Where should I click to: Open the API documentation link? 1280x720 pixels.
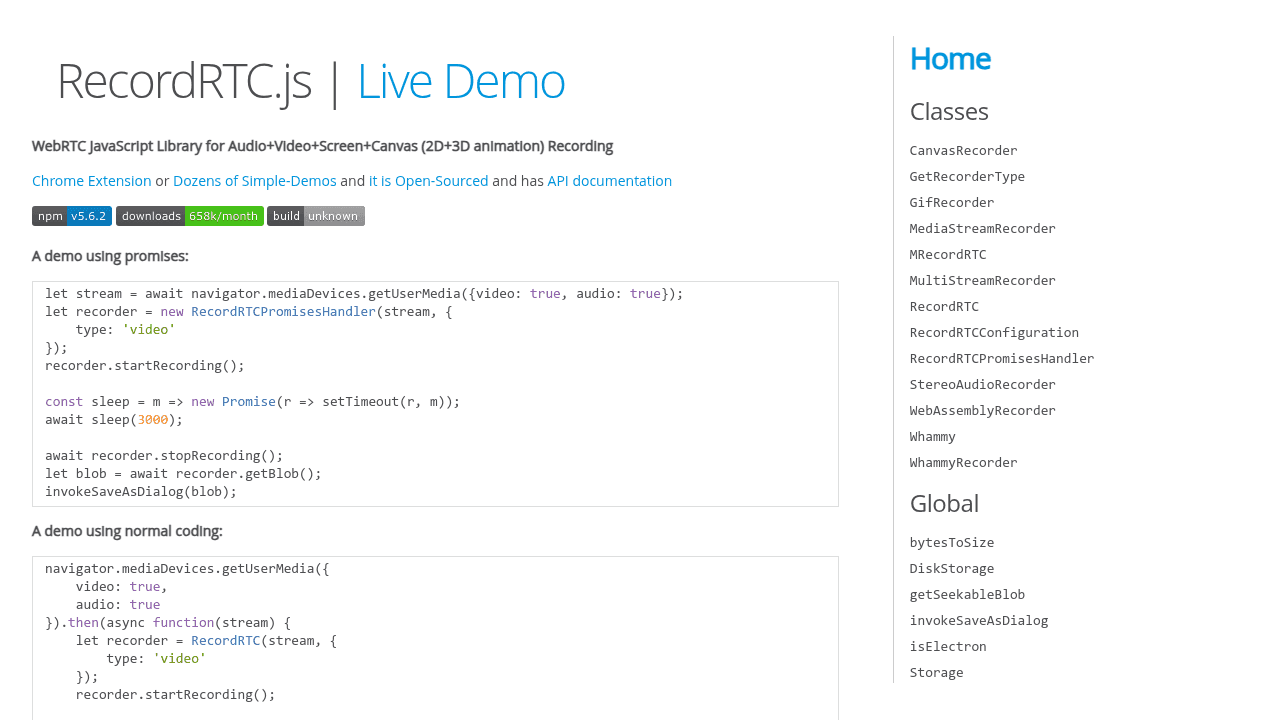[x=610, y=181]
